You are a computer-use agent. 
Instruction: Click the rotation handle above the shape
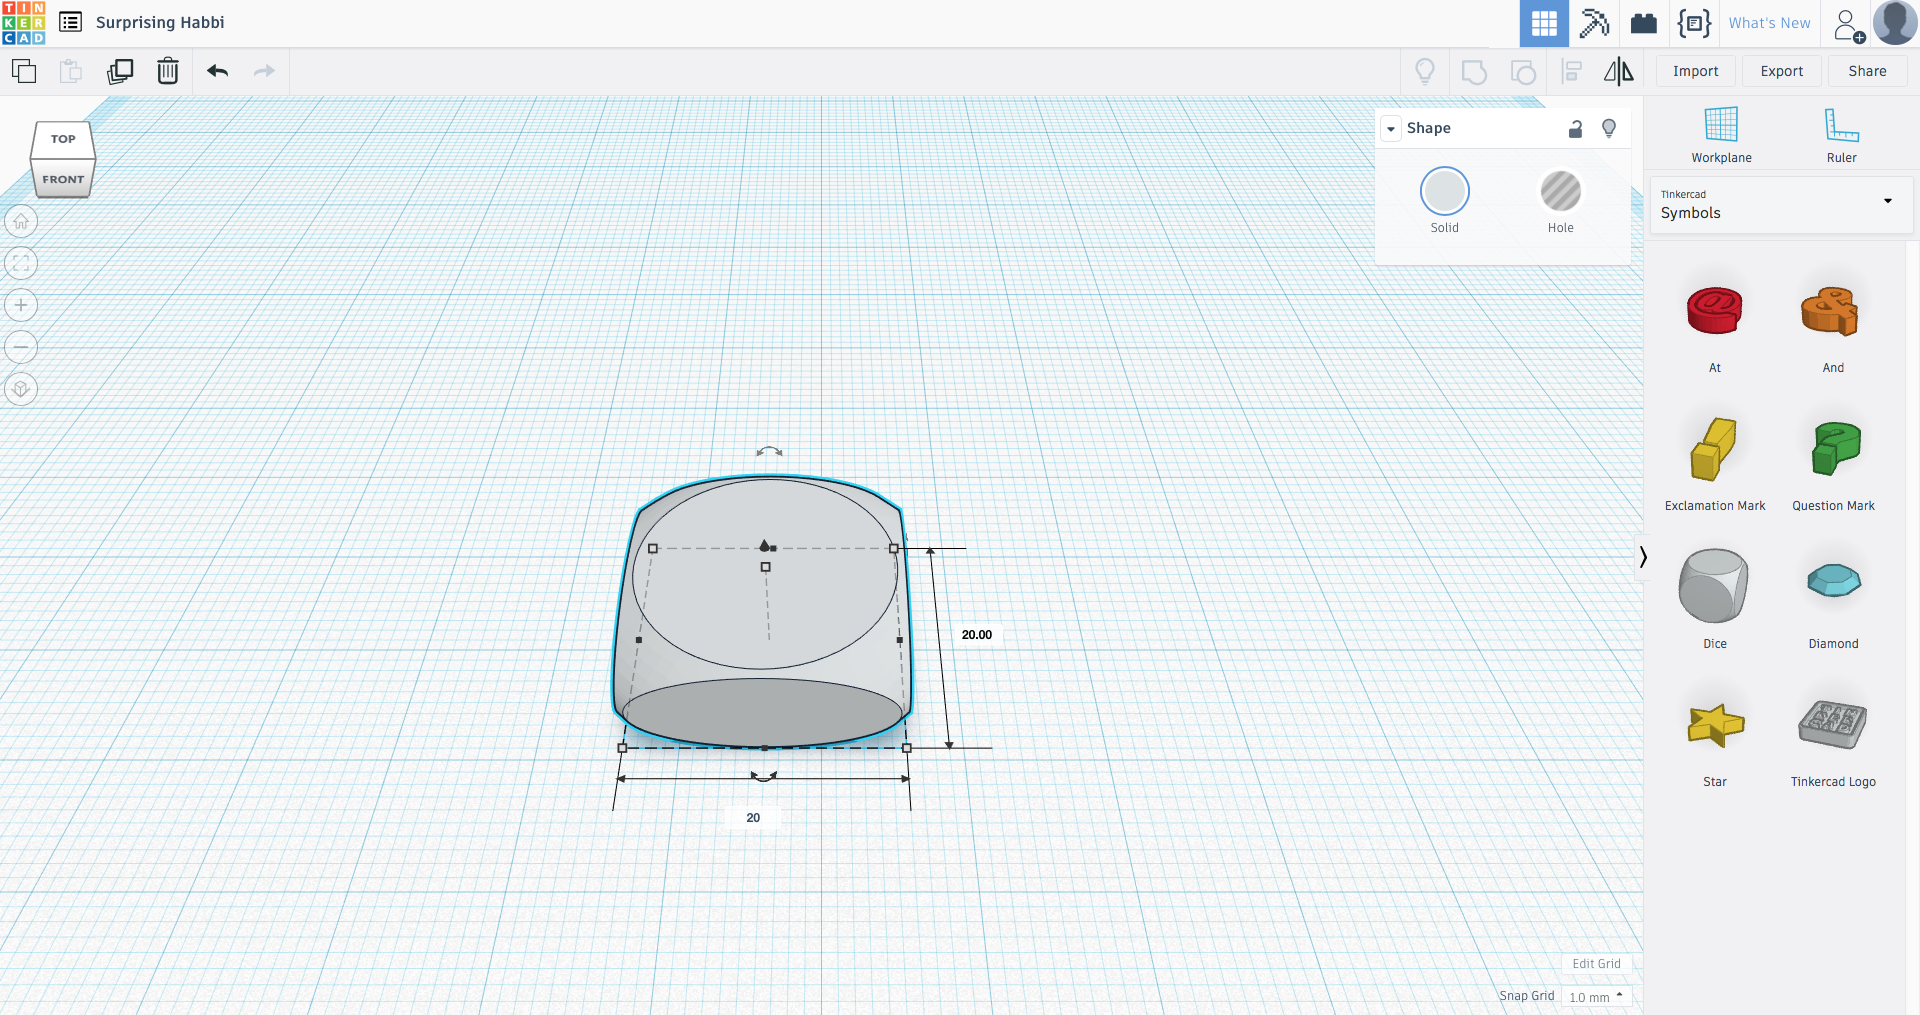tap(769, 452)
